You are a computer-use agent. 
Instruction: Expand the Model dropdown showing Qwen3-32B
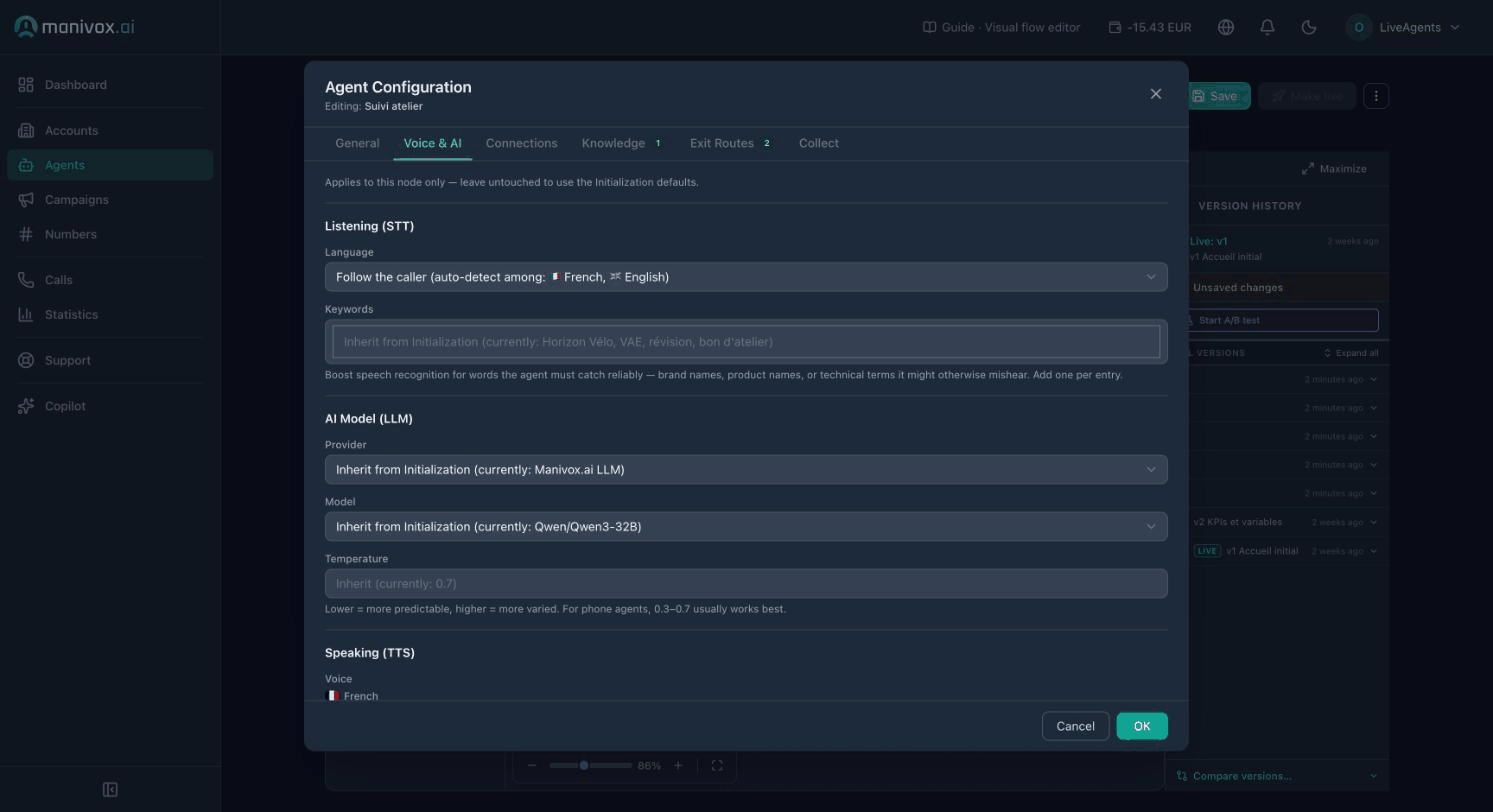click(x=746, y=527)
